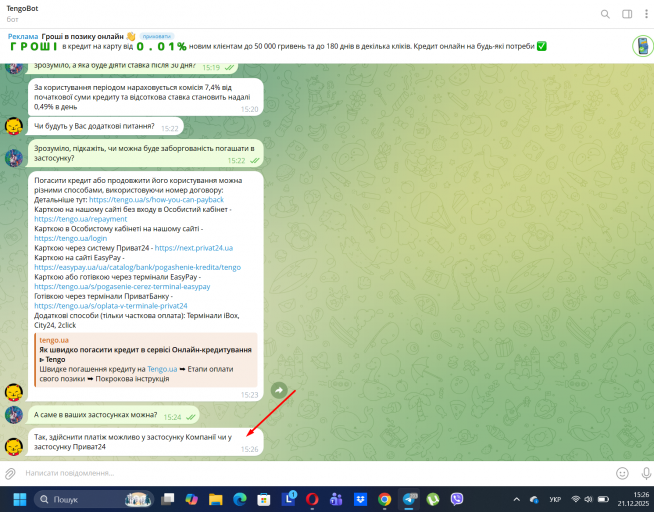654x512 pixels.
Task: Launch Copilot from the taskbar
Action: click(x=191, y=499)
